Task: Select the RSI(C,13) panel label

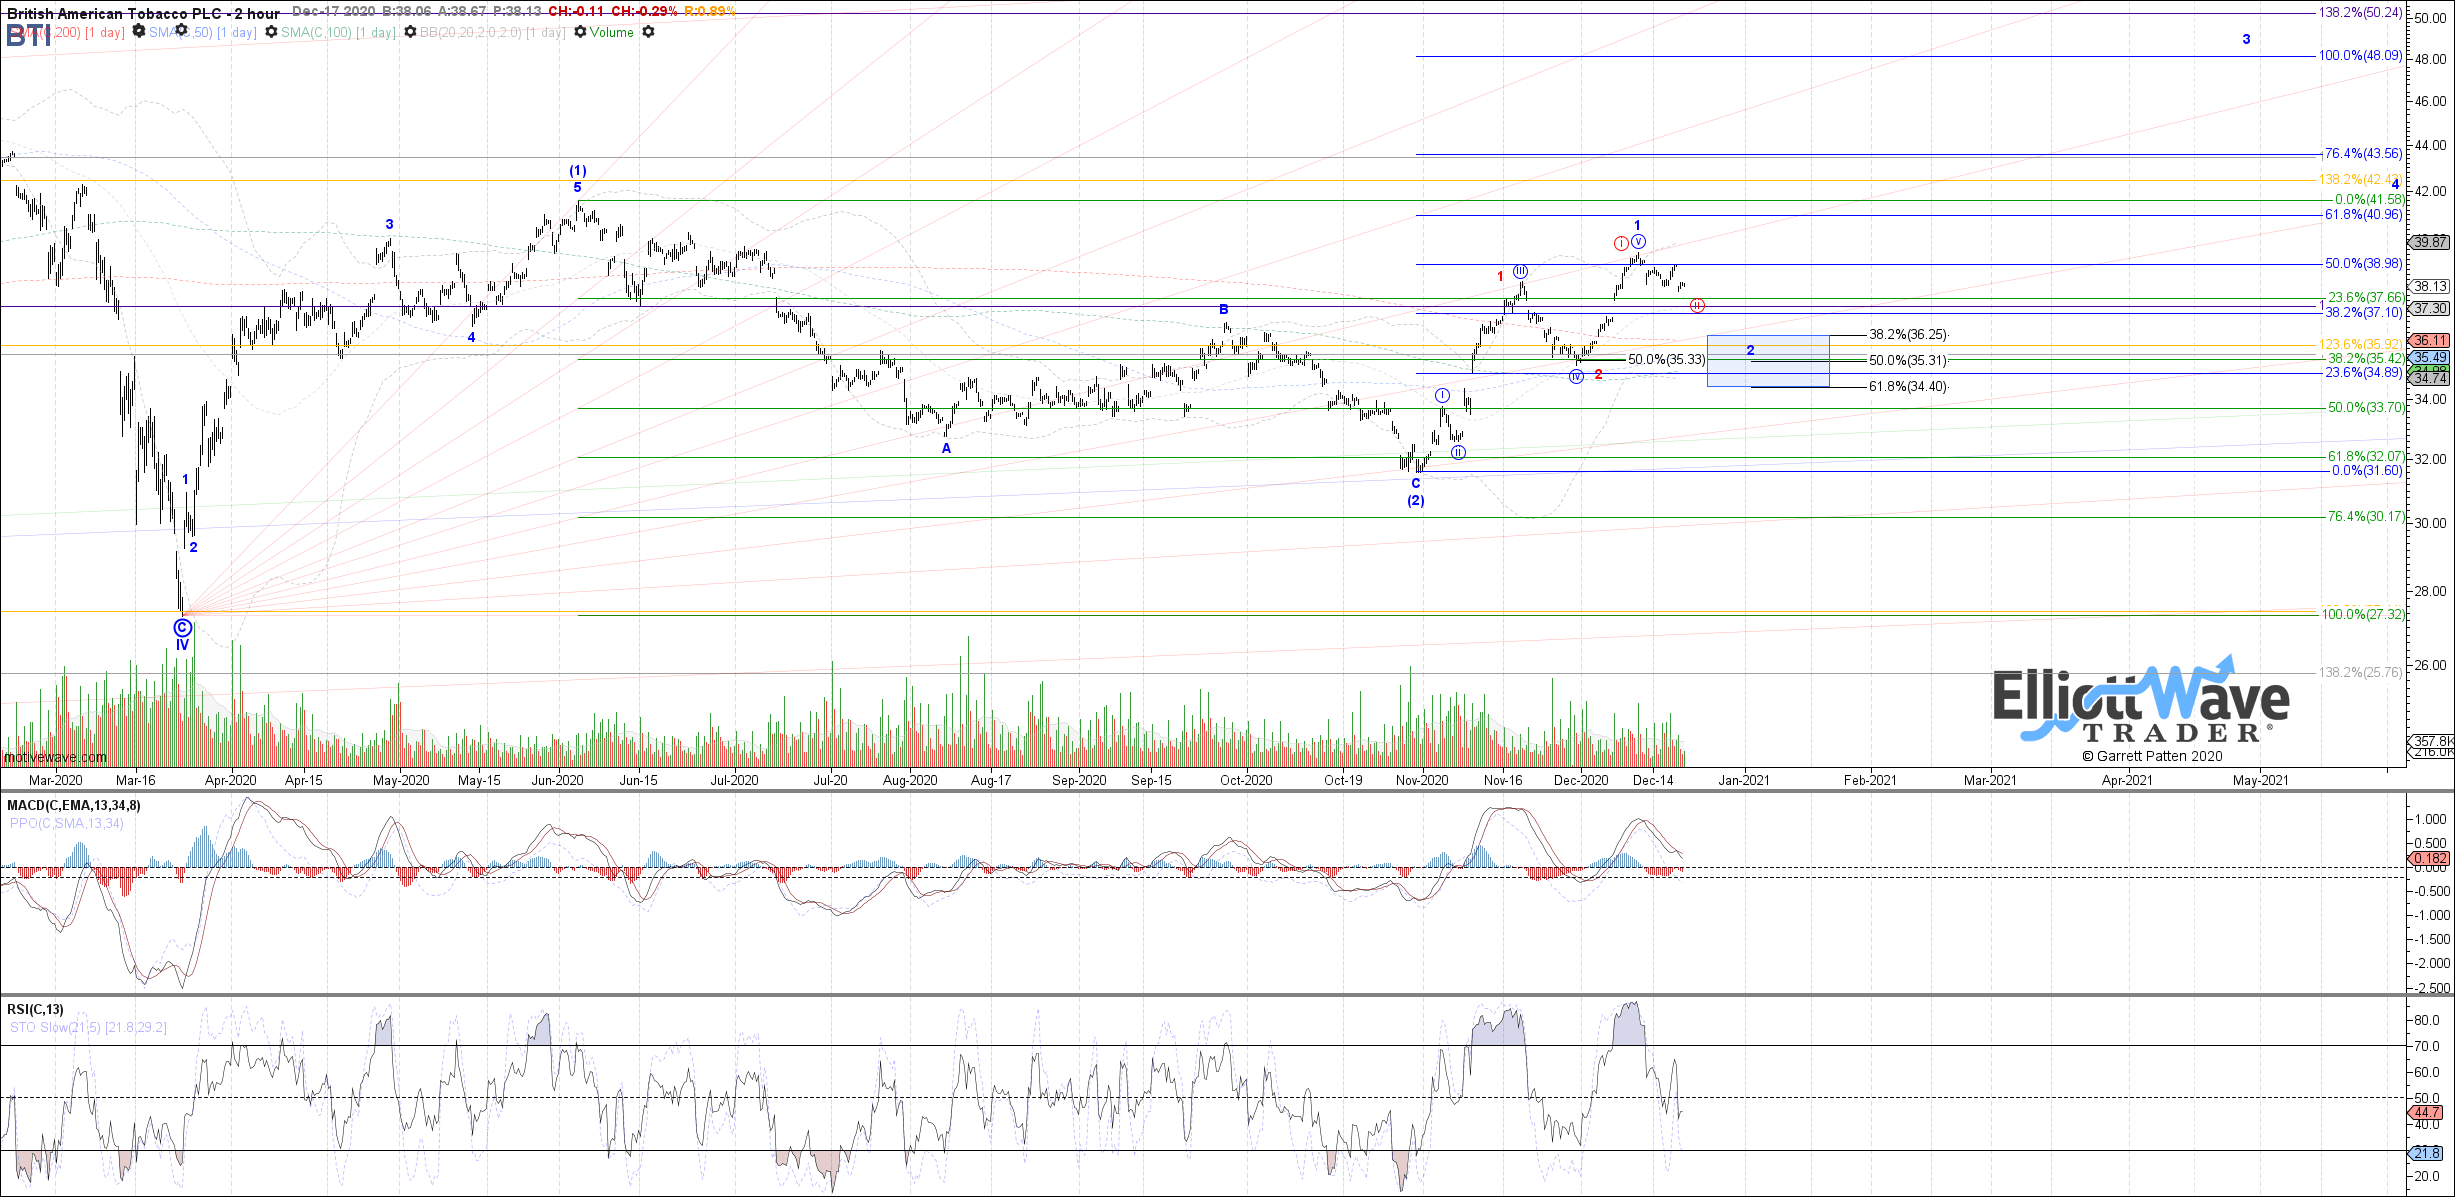Action: [35, 1009]
